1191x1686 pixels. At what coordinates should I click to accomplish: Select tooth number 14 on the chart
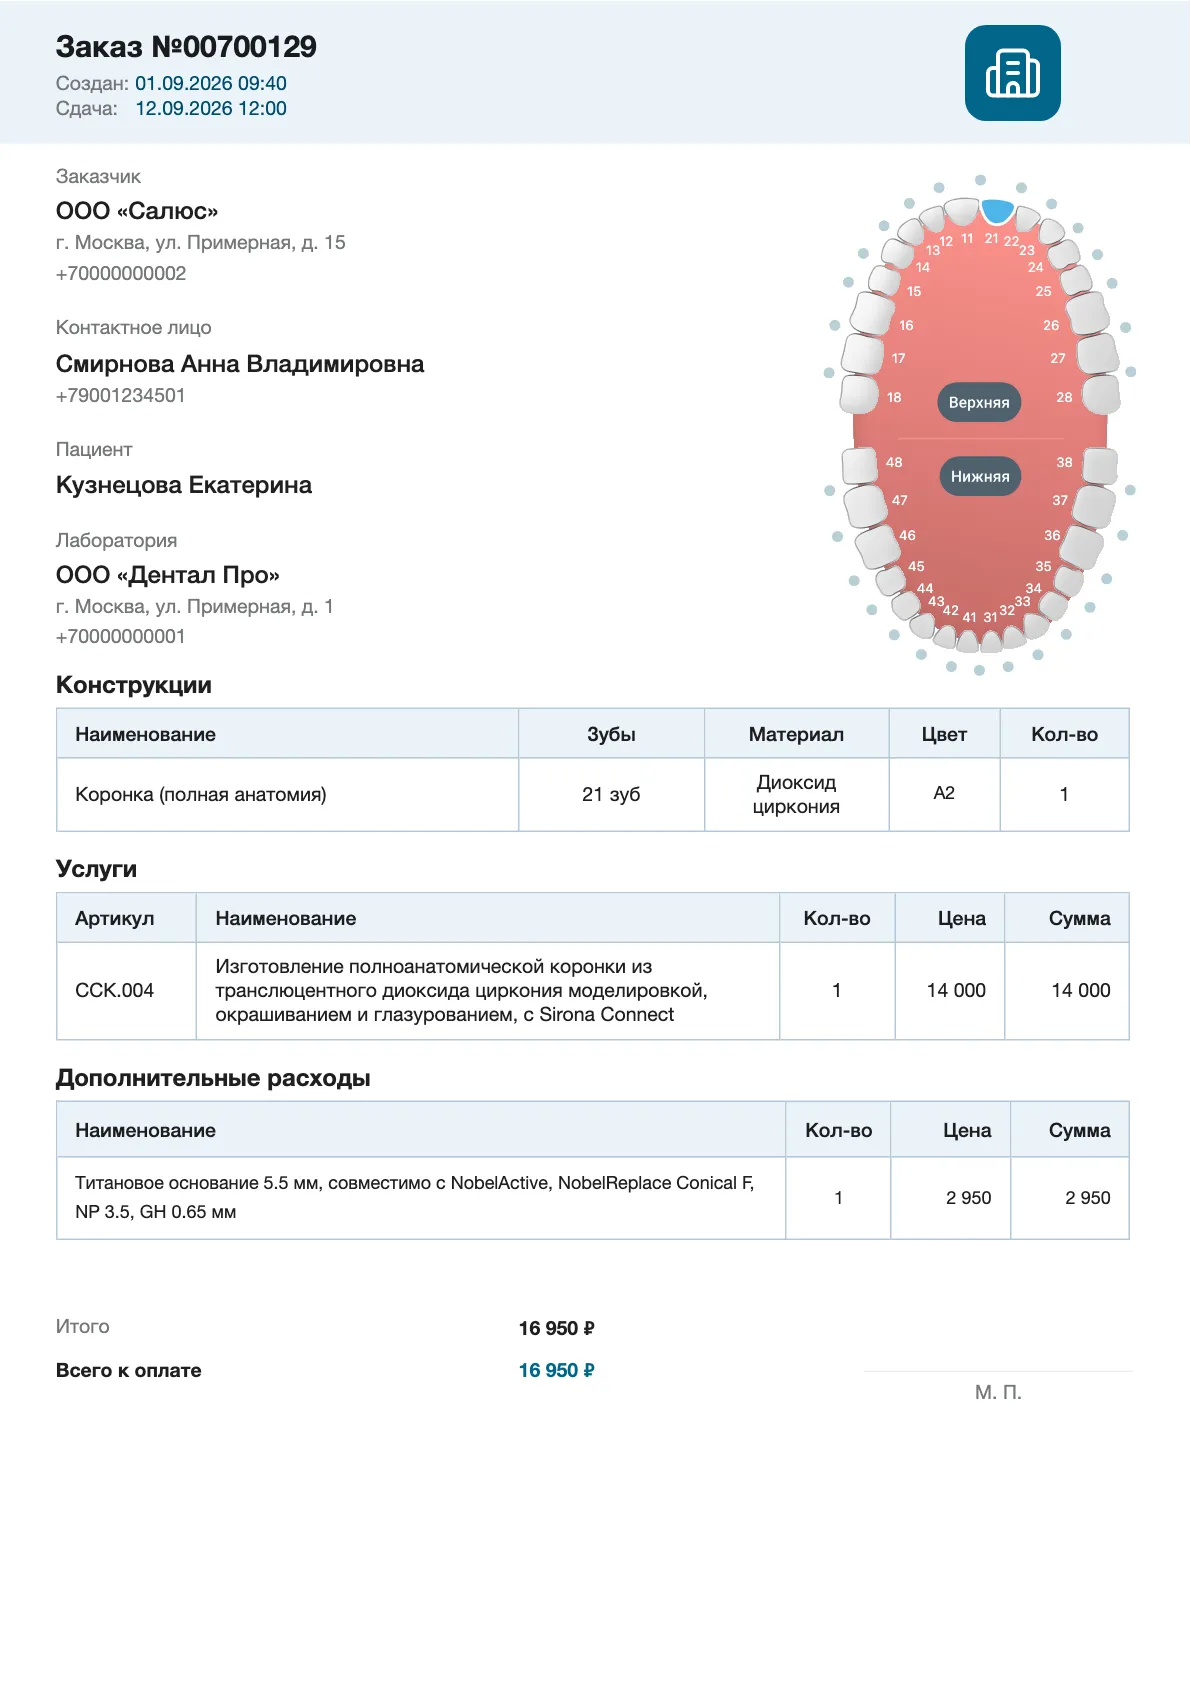[x=895, y=252]
